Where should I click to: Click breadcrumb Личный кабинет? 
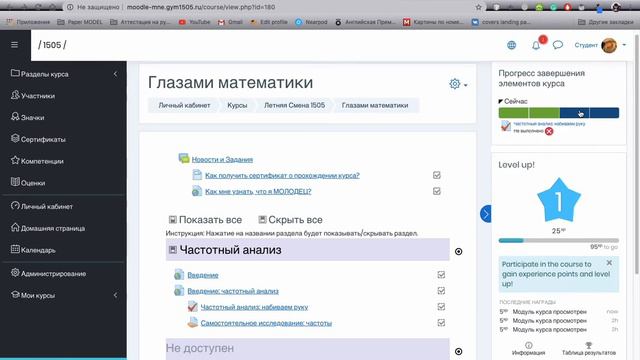(184, 105)
